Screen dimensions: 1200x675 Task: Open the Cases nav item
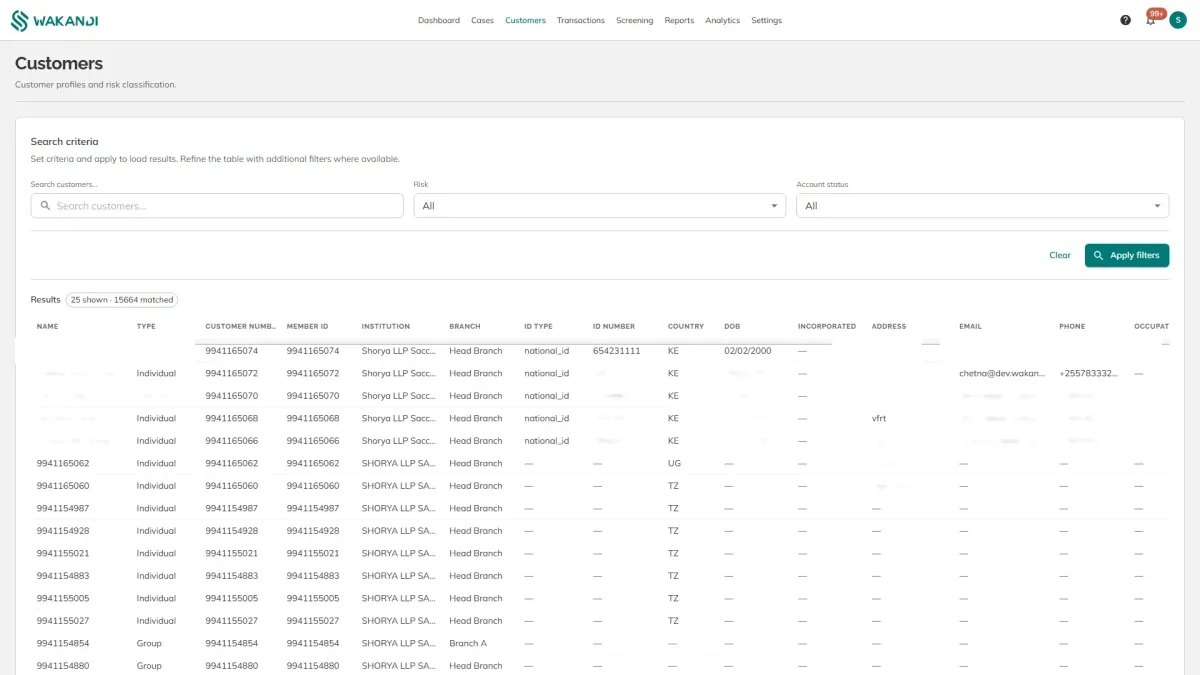[483, 20]
